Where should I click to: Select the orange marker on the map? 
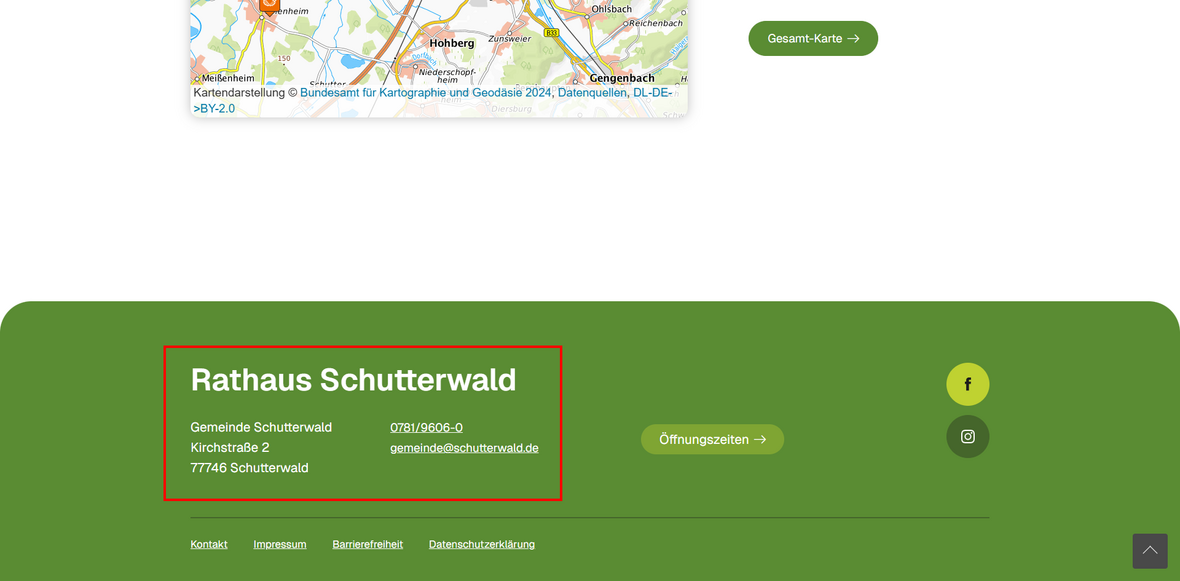click(269, 5)
